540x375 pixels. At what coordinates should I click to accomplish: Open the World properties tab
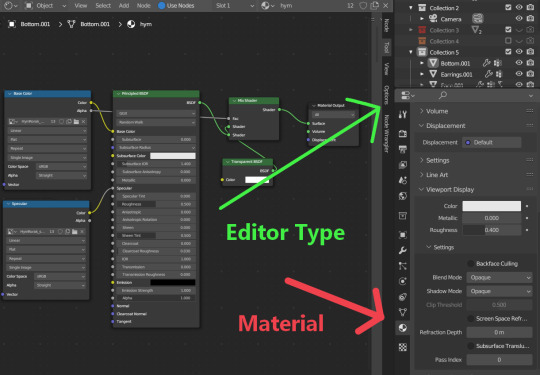tap(402, 196)
